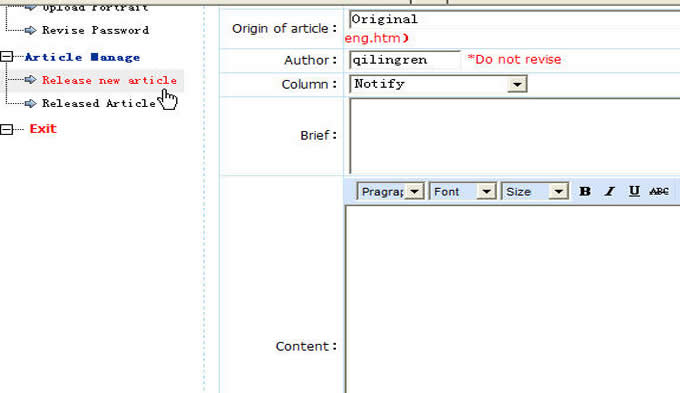Focus the Origin of article field

(514, 20)
